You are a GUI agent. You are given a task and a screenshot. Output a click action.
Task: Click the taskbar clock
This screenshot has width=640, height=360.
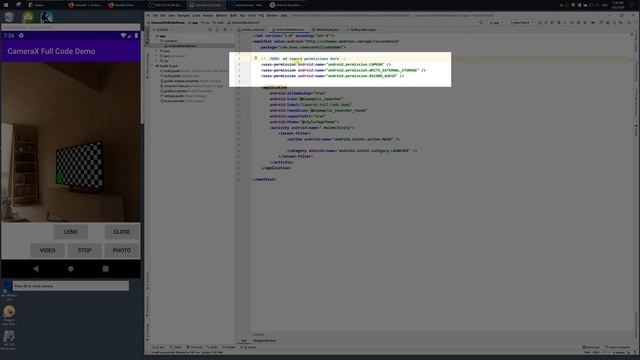point(618,5)
